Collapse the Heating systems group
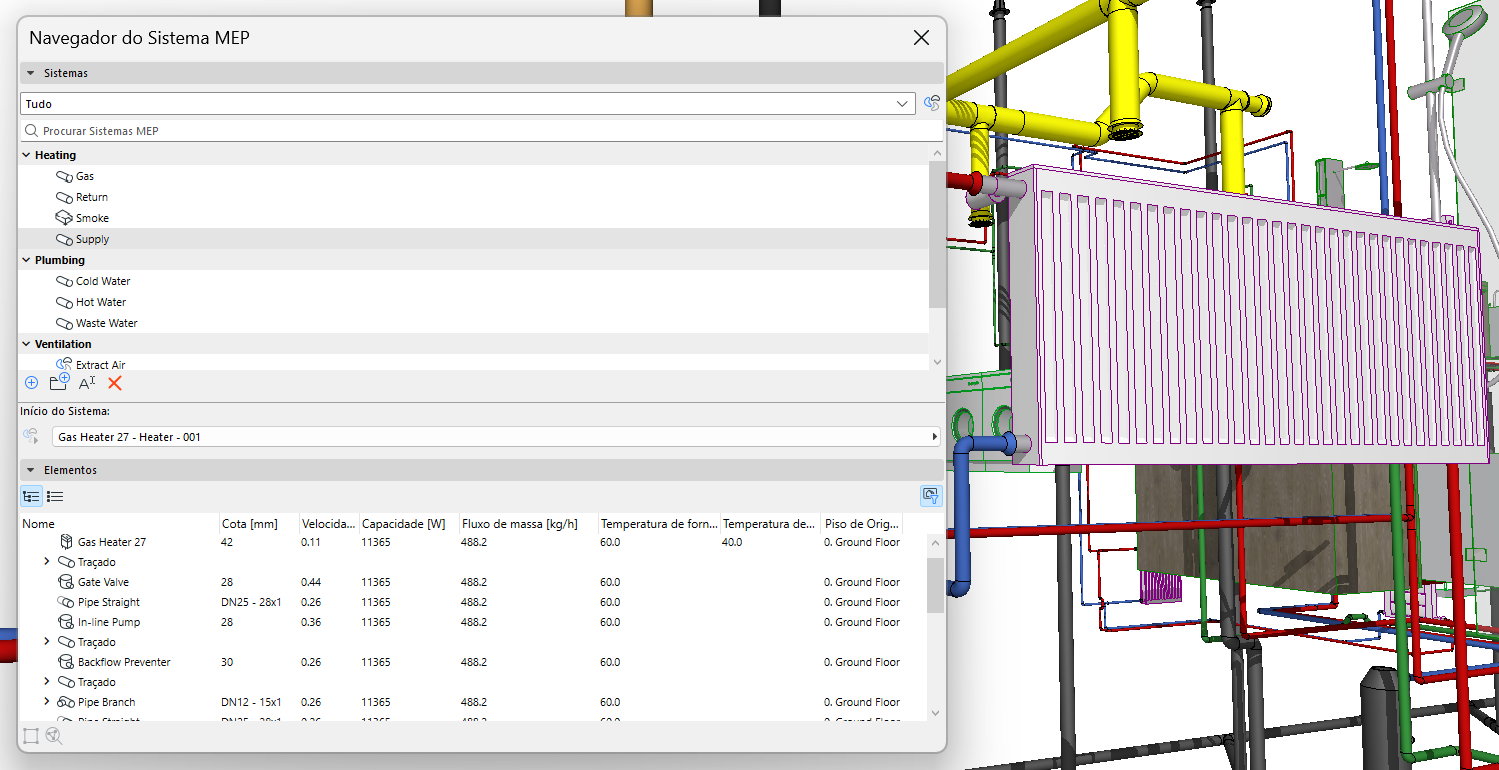Screen dimensions: 1499x770 click(x=26, y=155)
